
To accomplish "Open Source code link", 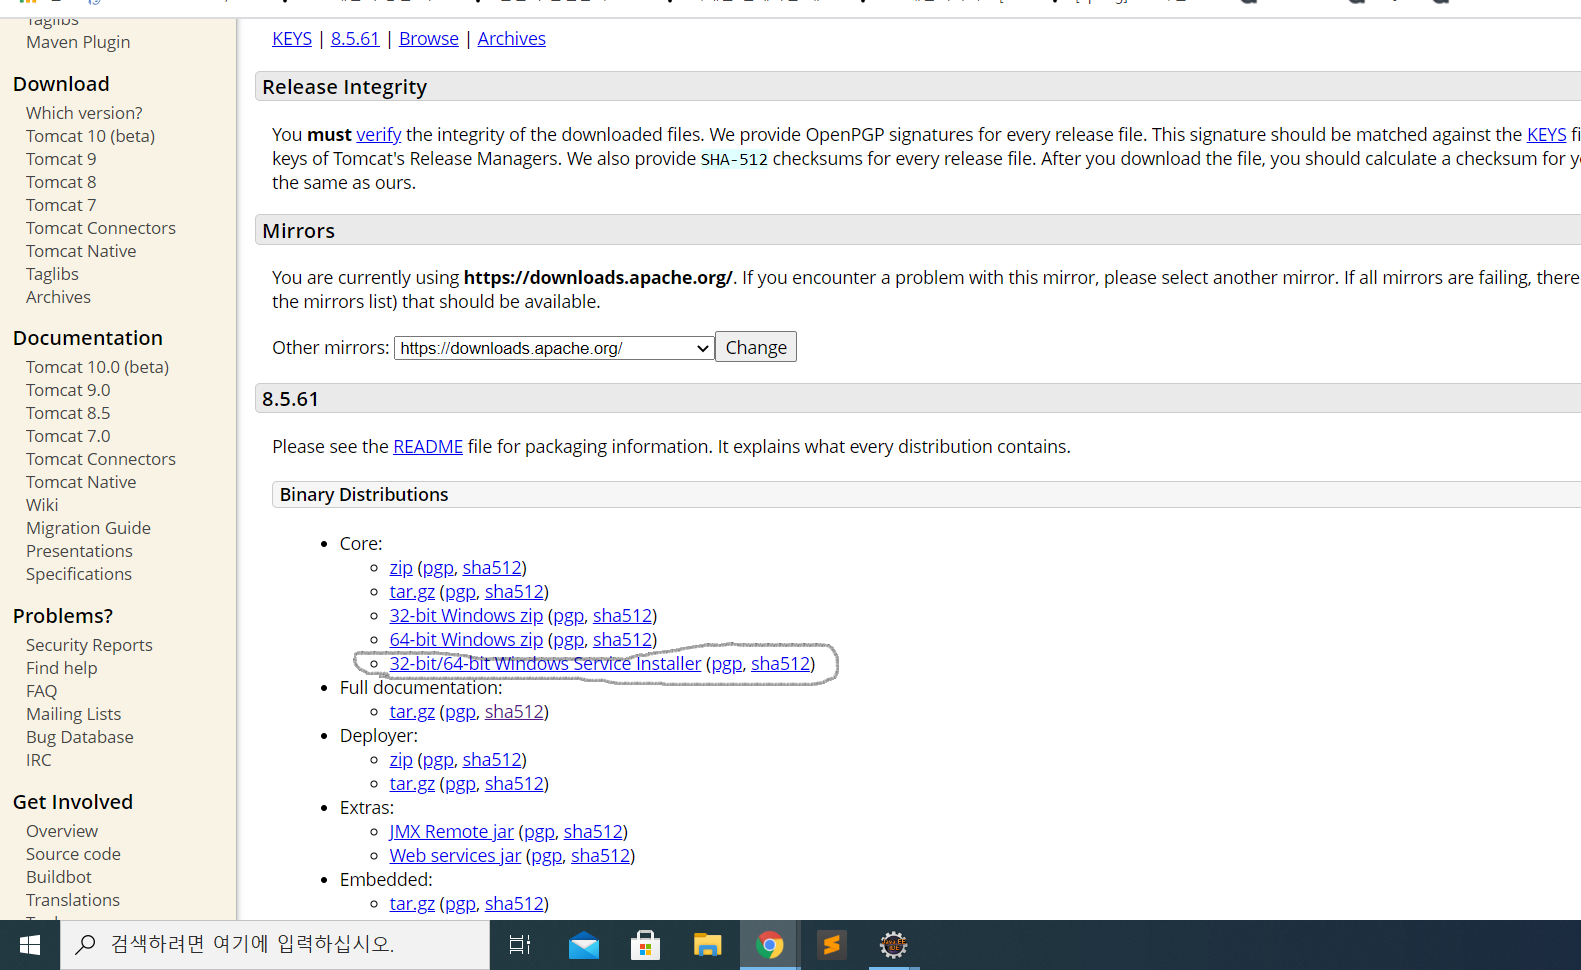I will [73, 854].
